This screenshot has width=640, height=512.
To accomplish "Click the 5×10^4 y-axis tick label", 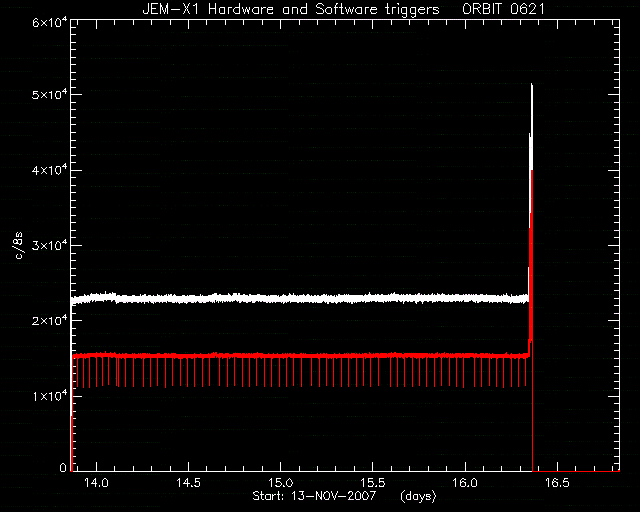I will 50,94.
